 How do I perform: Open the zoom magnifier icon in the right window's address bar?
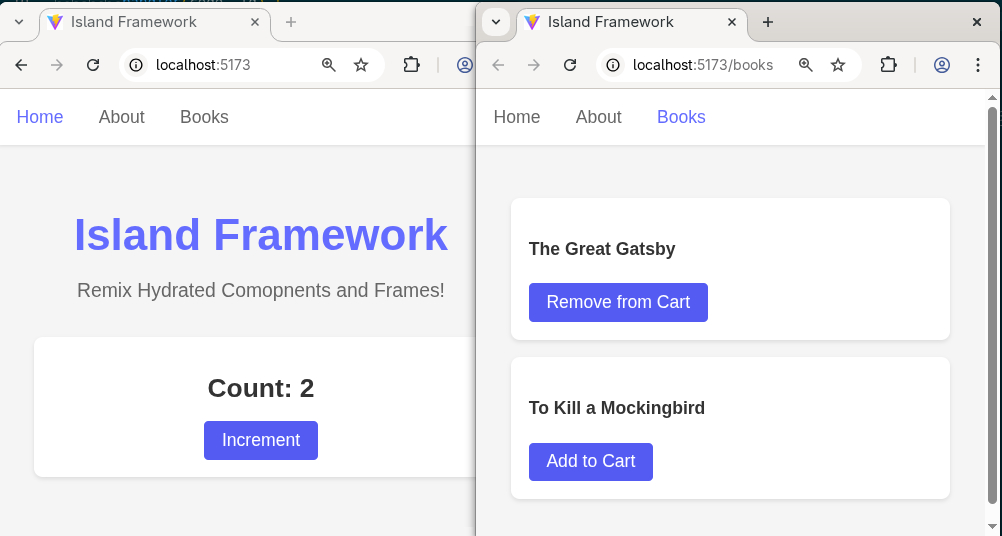[806, 65]
